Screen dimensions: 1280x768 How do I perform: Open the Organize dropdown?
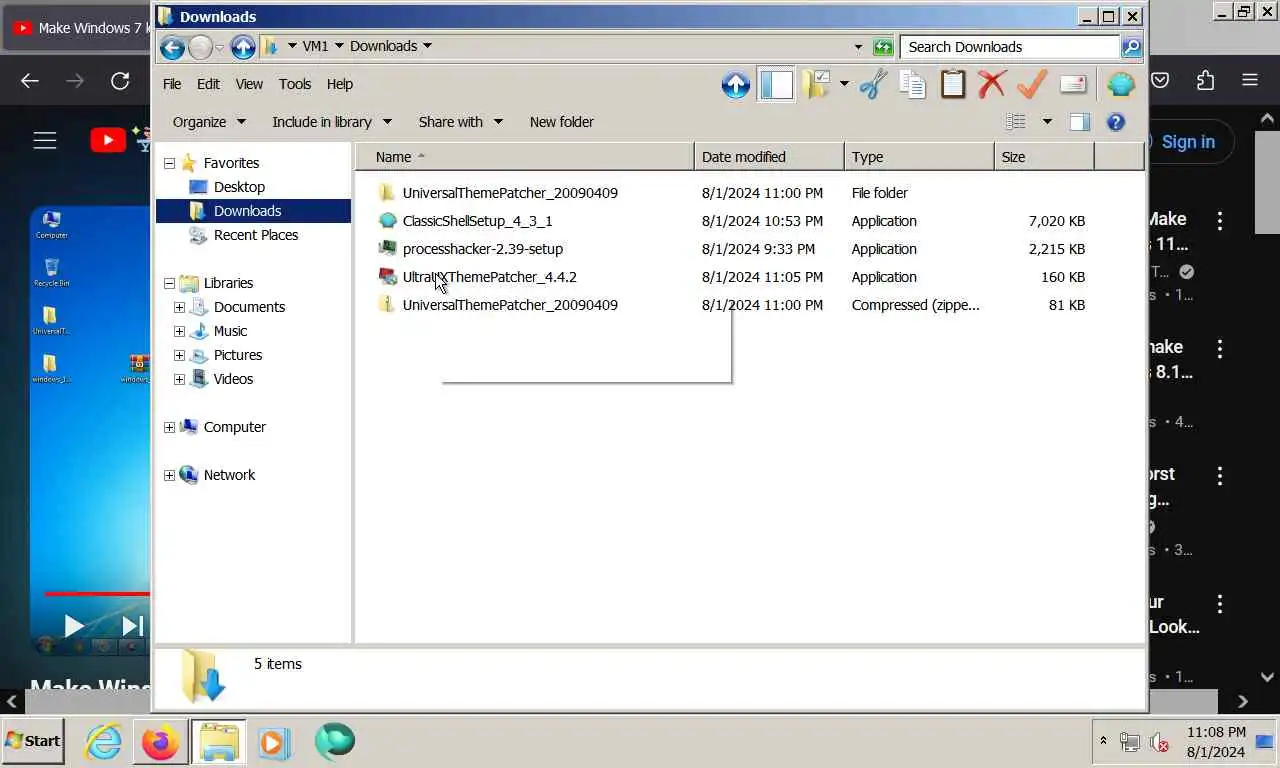[x=209, y=122]
